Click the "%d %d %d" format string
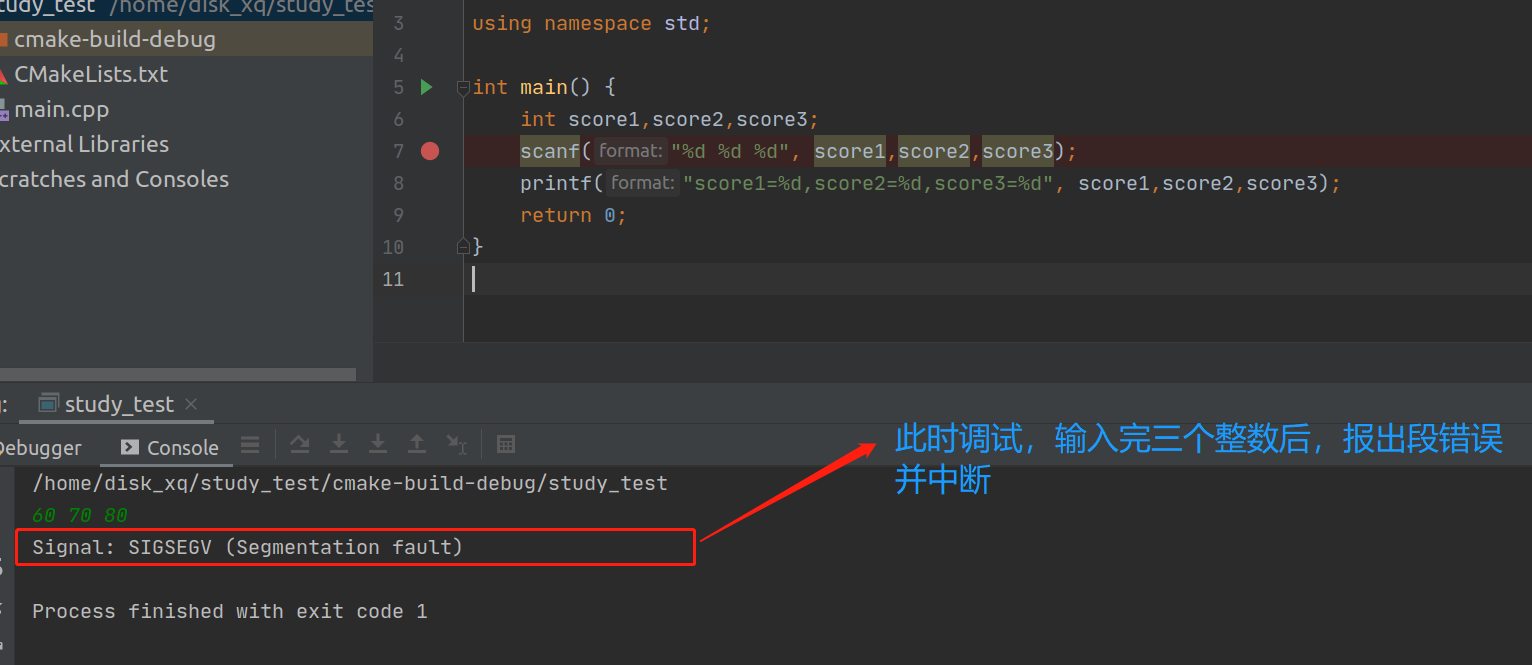 coord(730,152)
